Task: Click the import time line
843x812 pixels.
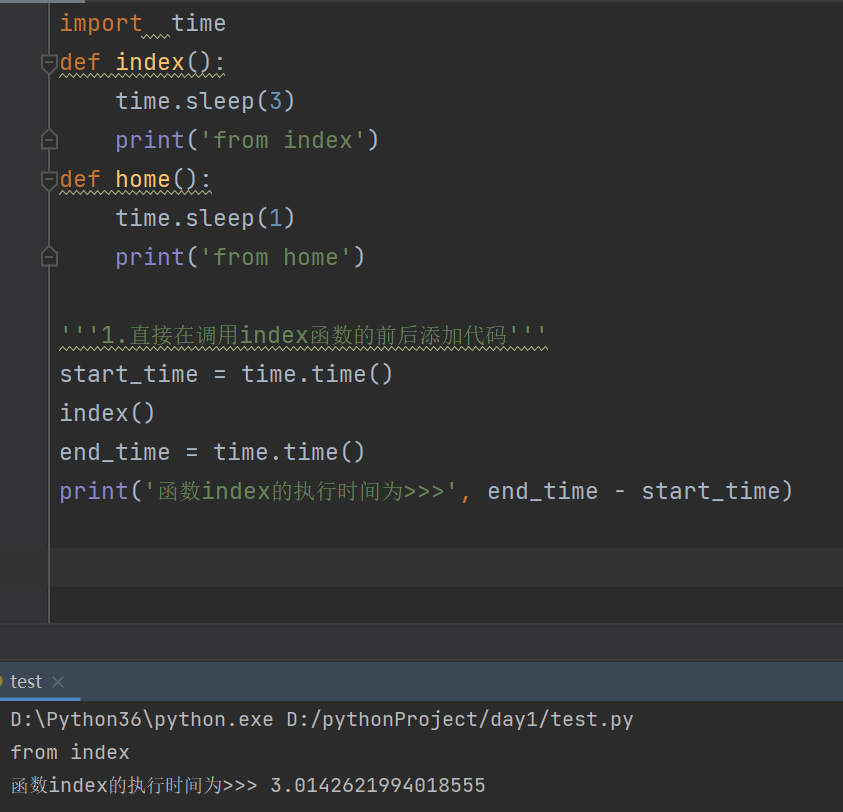Action: pyautogui.click(x=142, y=24)
